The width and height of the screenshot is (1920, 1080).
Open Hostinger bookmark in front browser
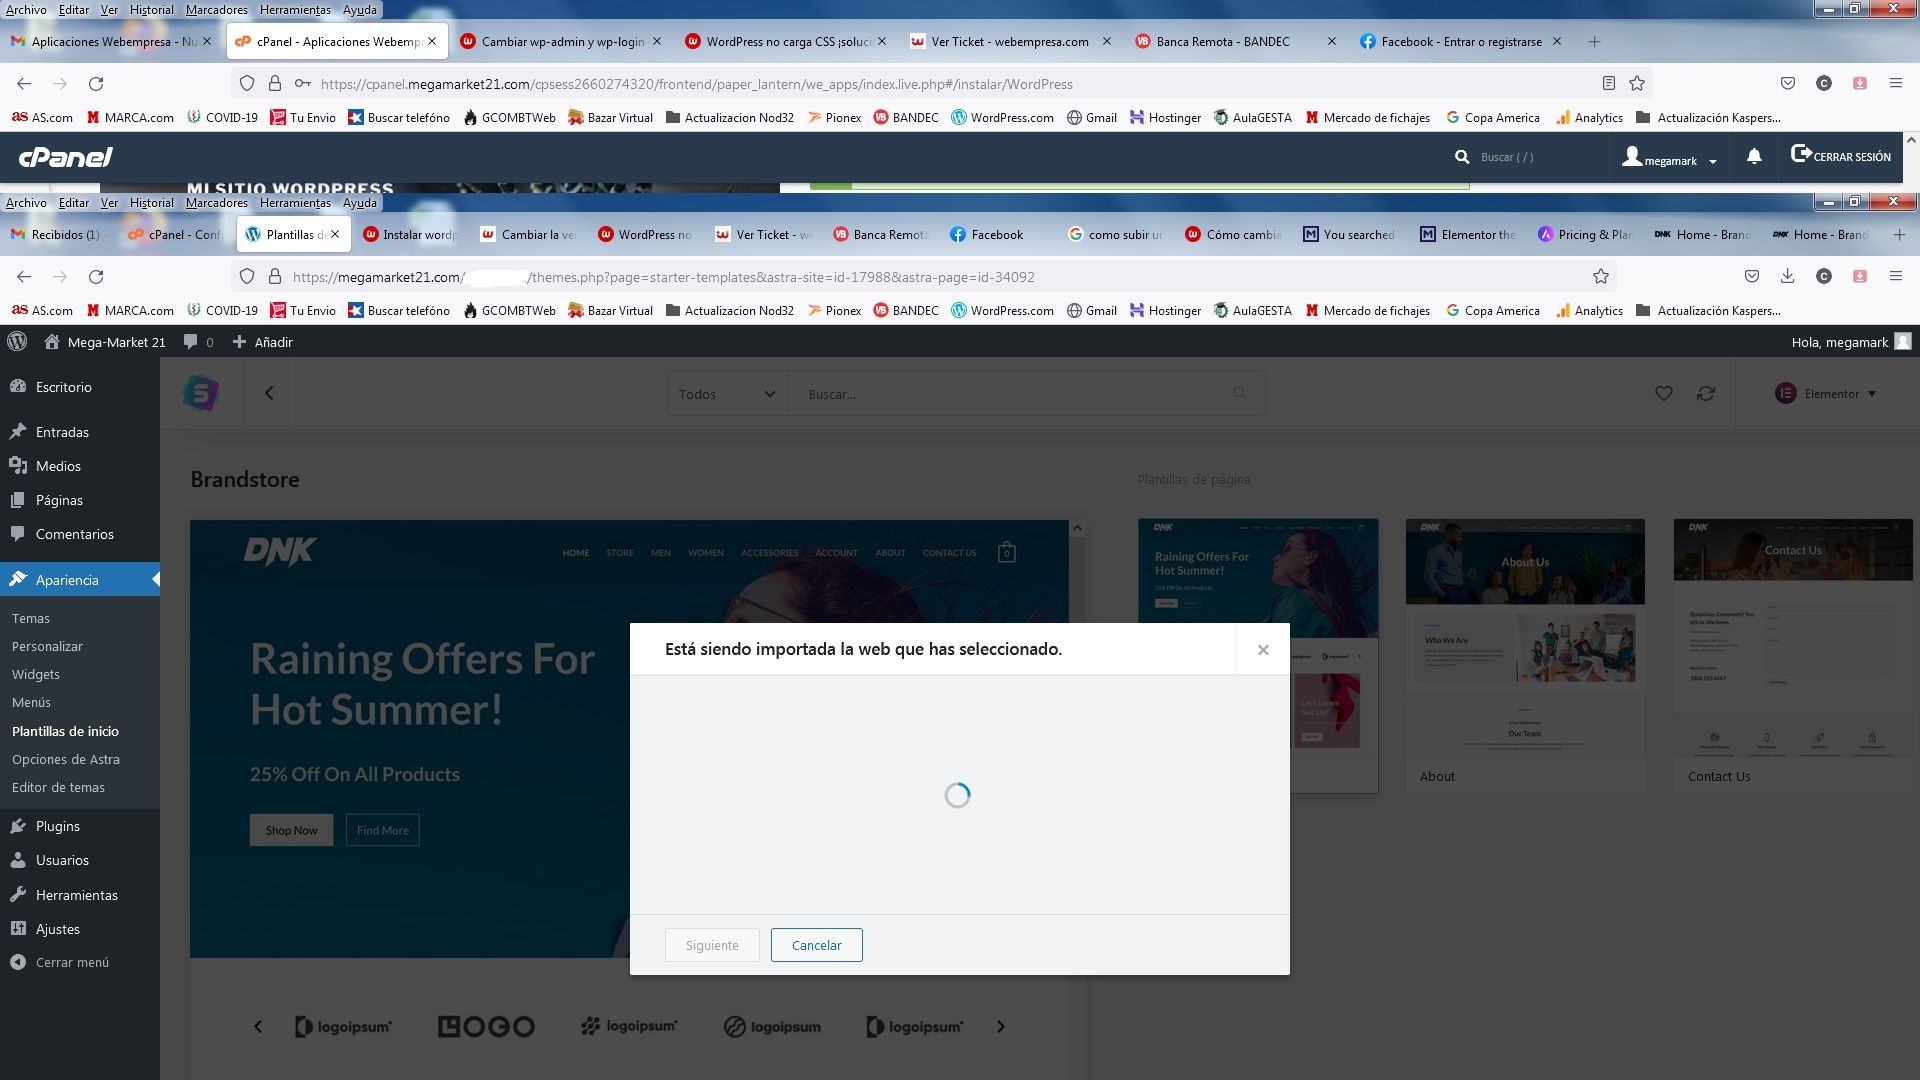(x=1165, y=310)
